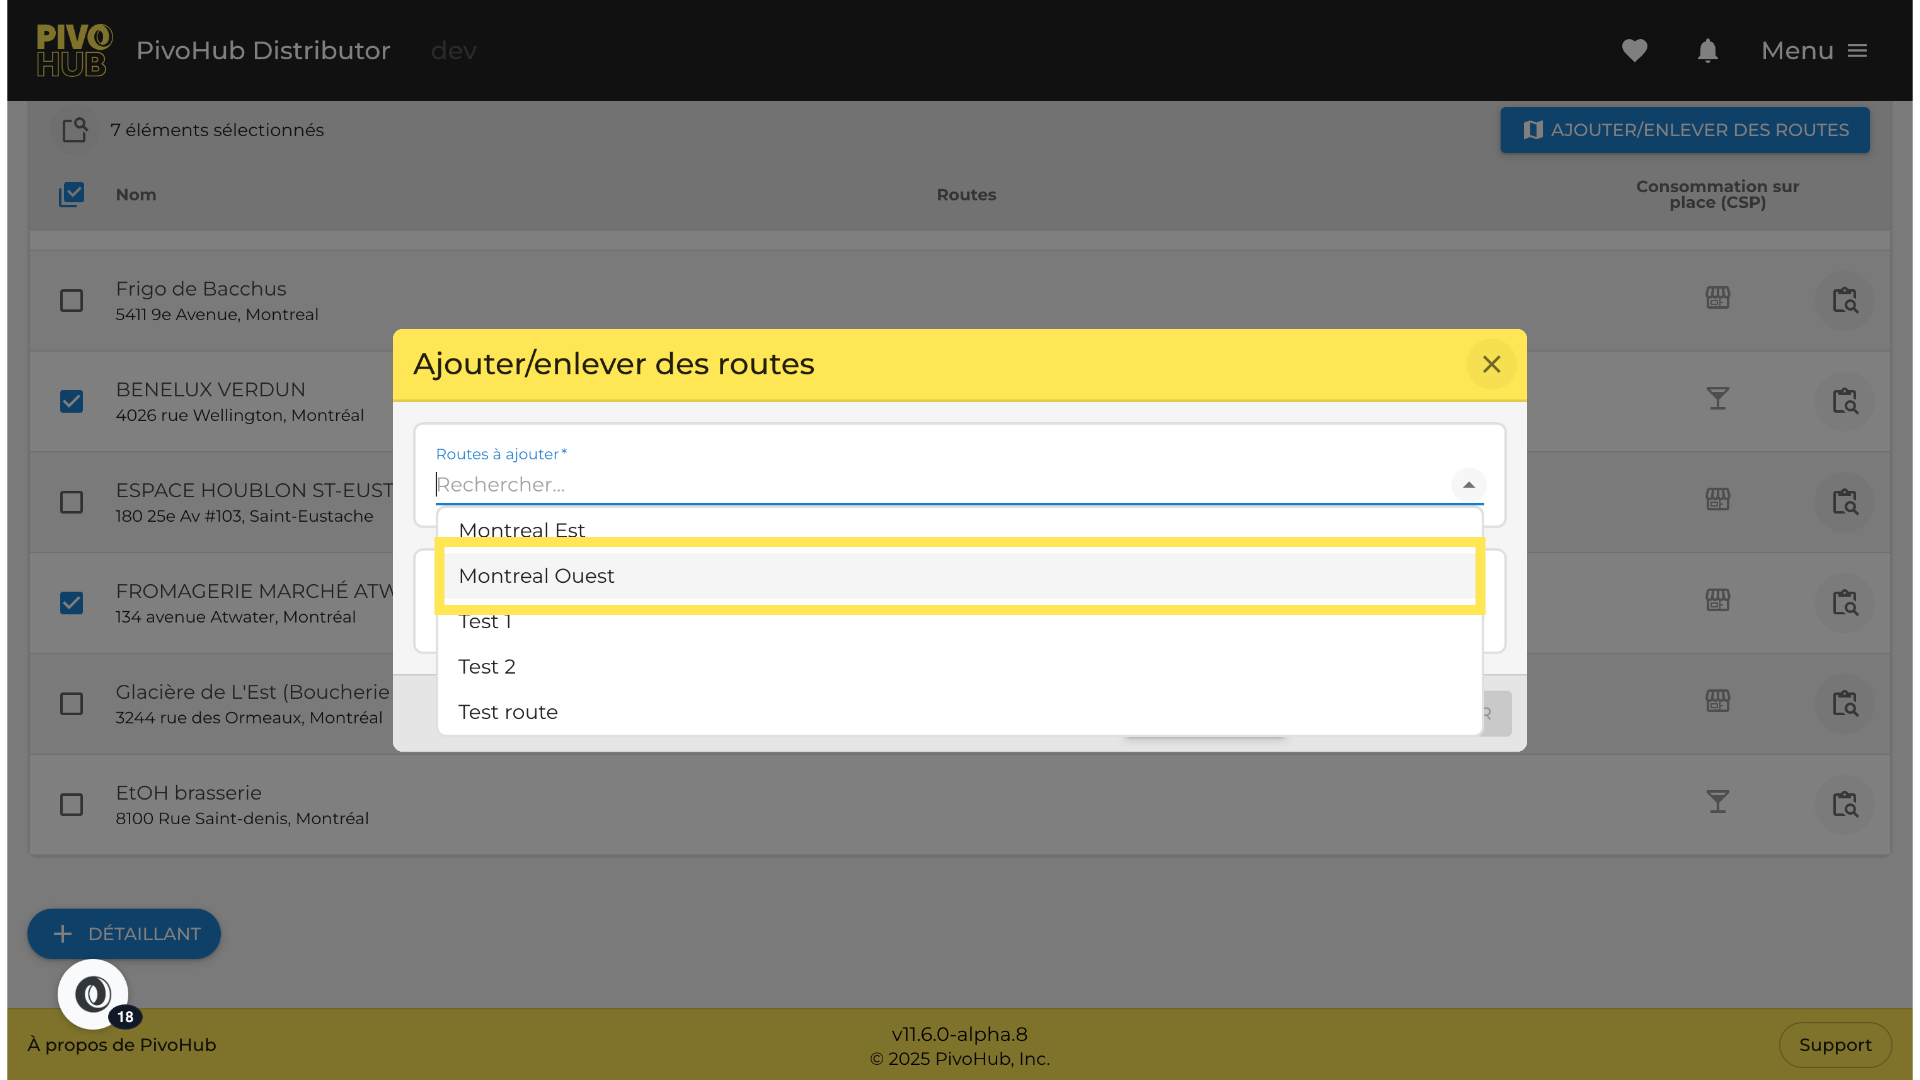Collapse the routes dropdown arrow

pyautogui.click(x=1468, y=485)
